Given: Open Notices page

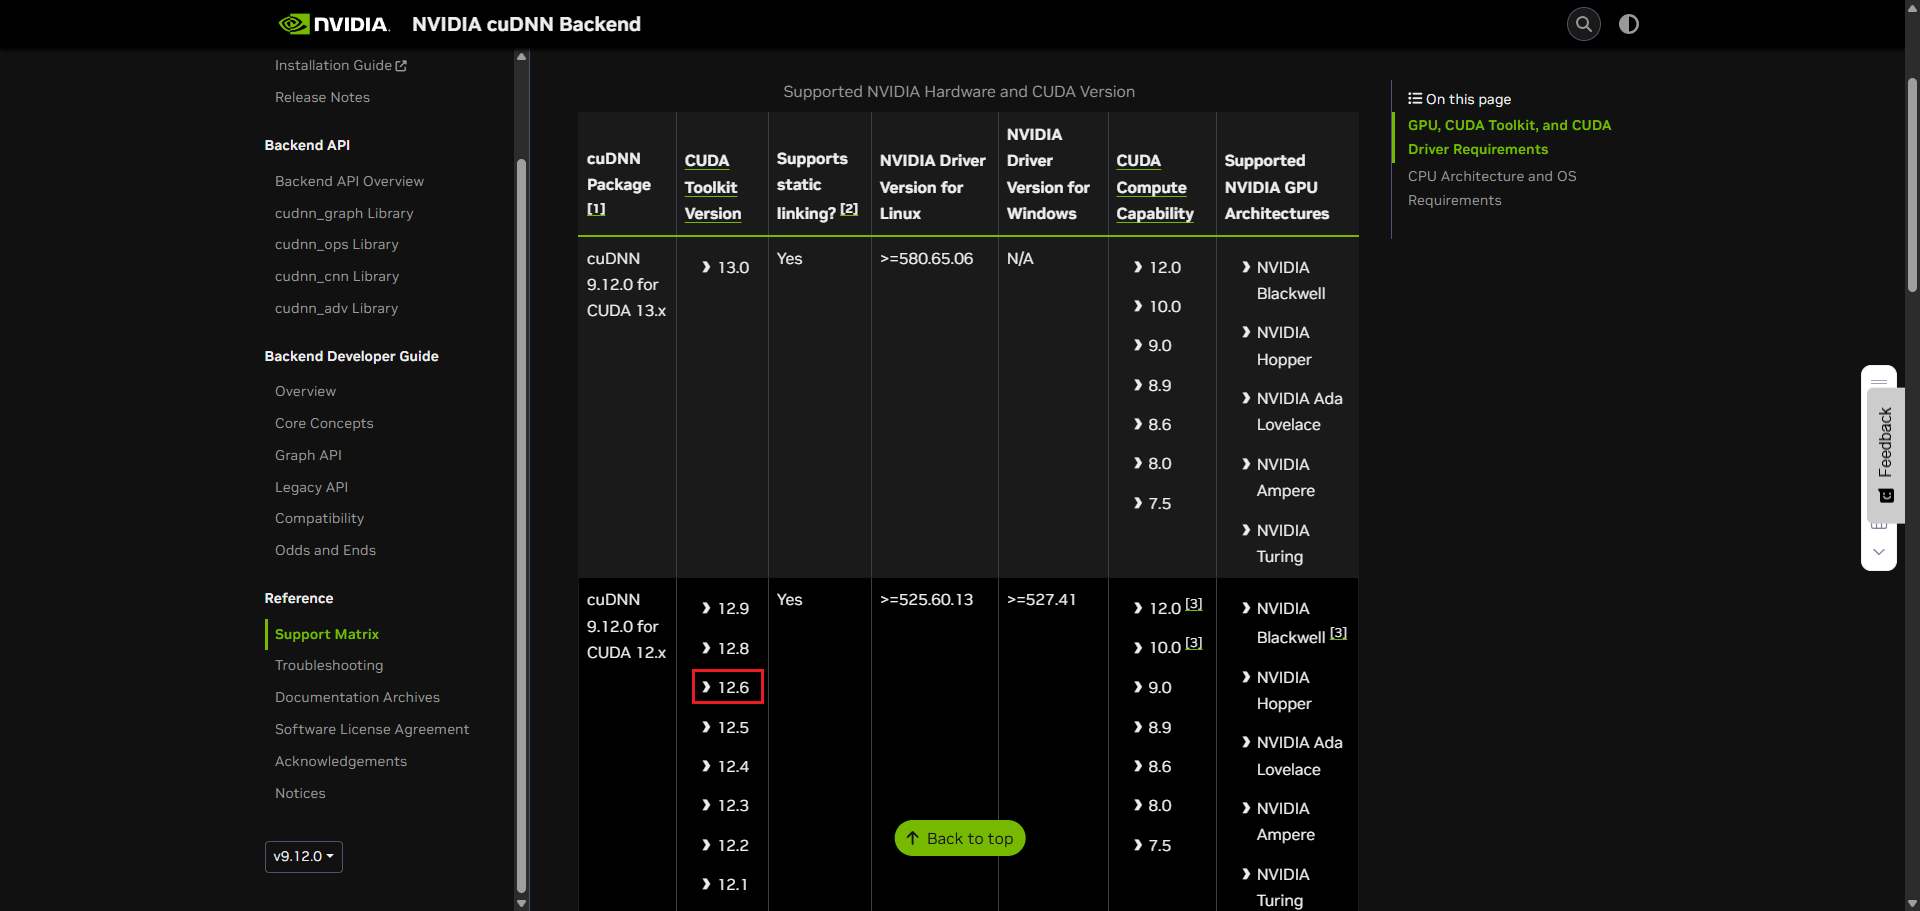Looking at the screenshot, I should [300, 793].
